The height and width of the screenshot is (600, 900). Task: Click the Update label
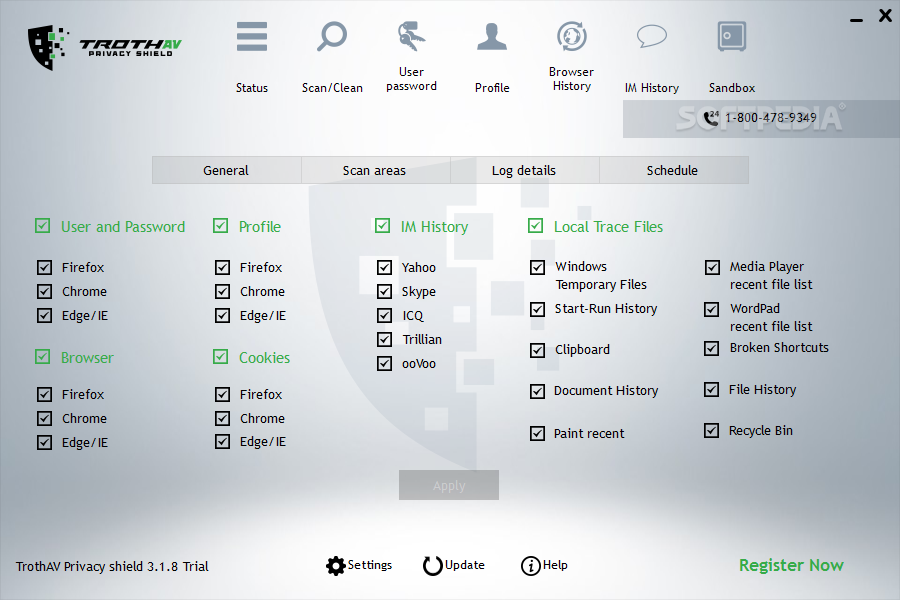pyautogui.click(x=464, y=565)
